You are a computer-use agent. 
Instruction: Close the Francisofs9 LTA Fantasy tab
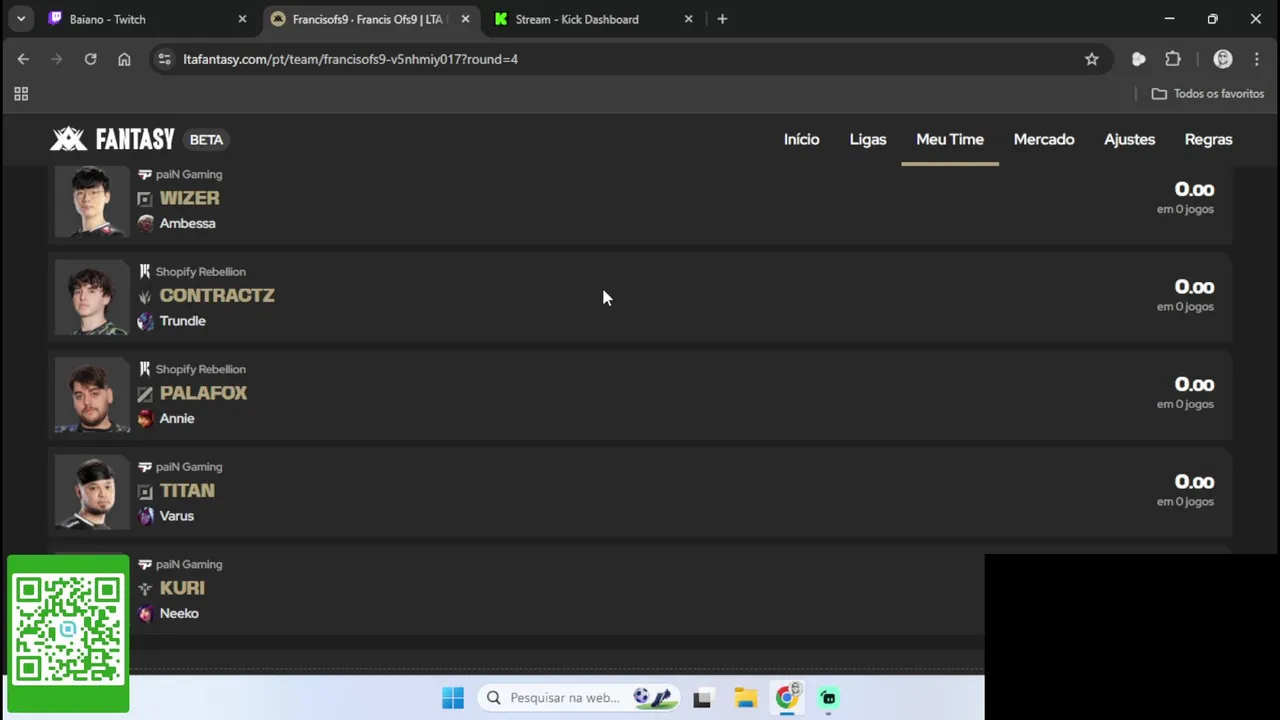(x=465, y=19)
